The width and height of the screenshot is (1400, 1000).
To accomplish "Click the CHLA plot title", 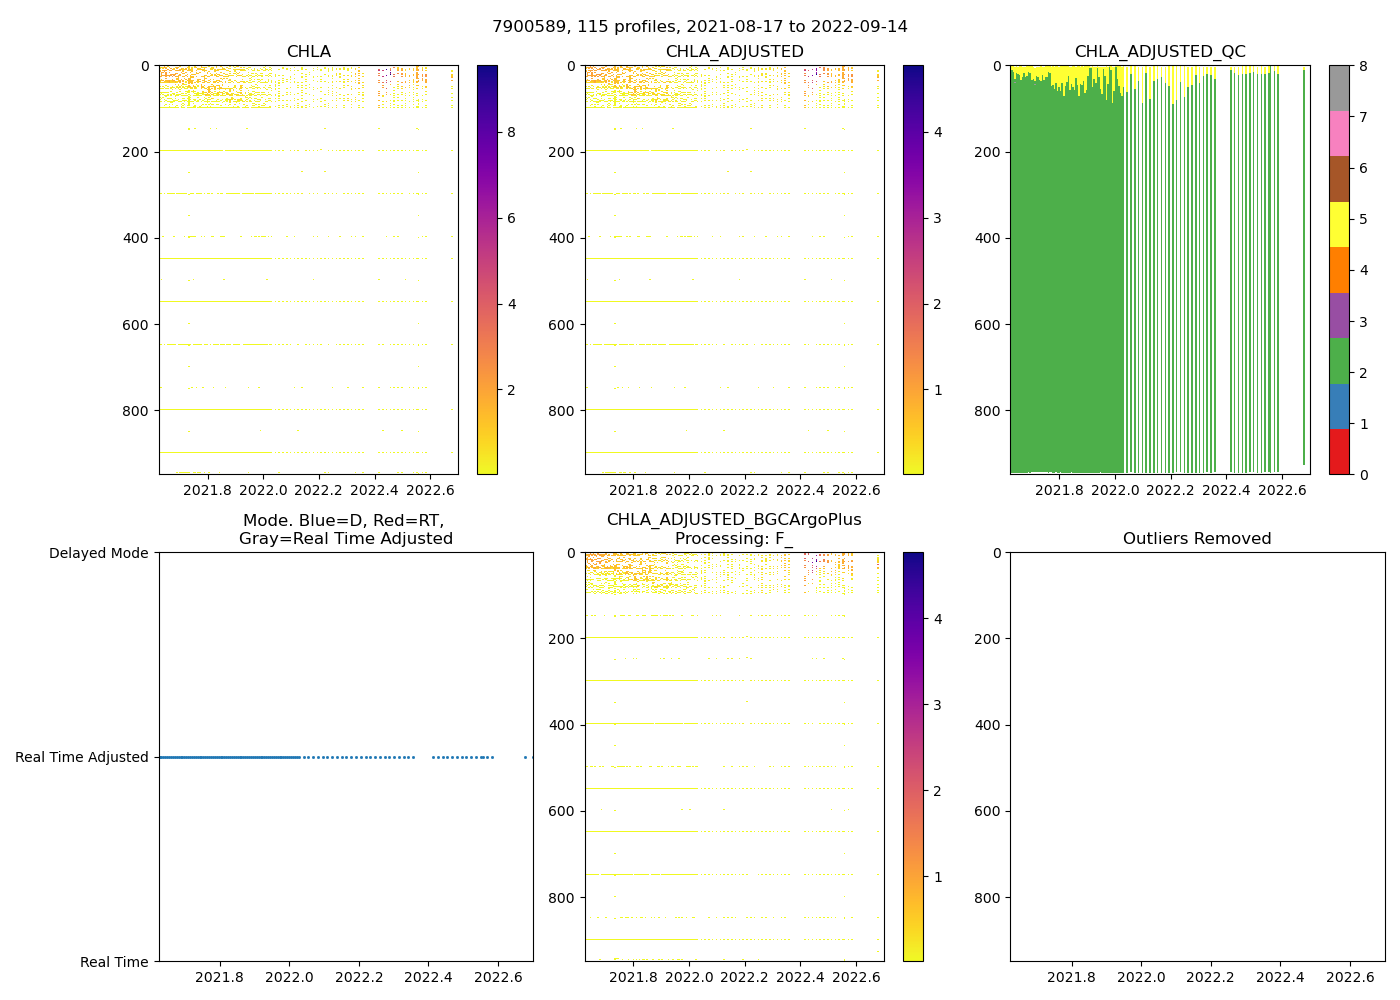I will 308,52.
